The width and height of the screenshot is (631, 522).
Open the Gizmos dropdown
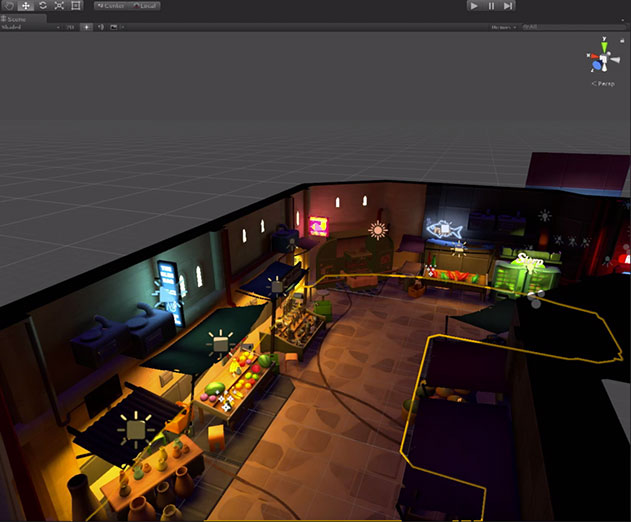pos(503,27)
